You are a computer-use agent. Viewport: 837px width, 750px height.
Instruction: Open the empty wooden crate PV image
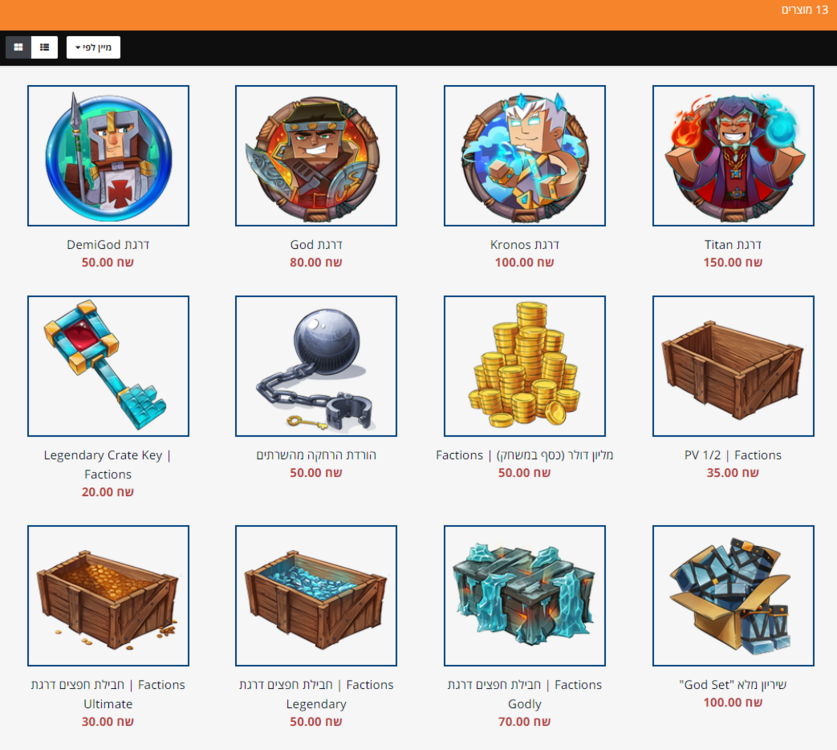(733, 366)
